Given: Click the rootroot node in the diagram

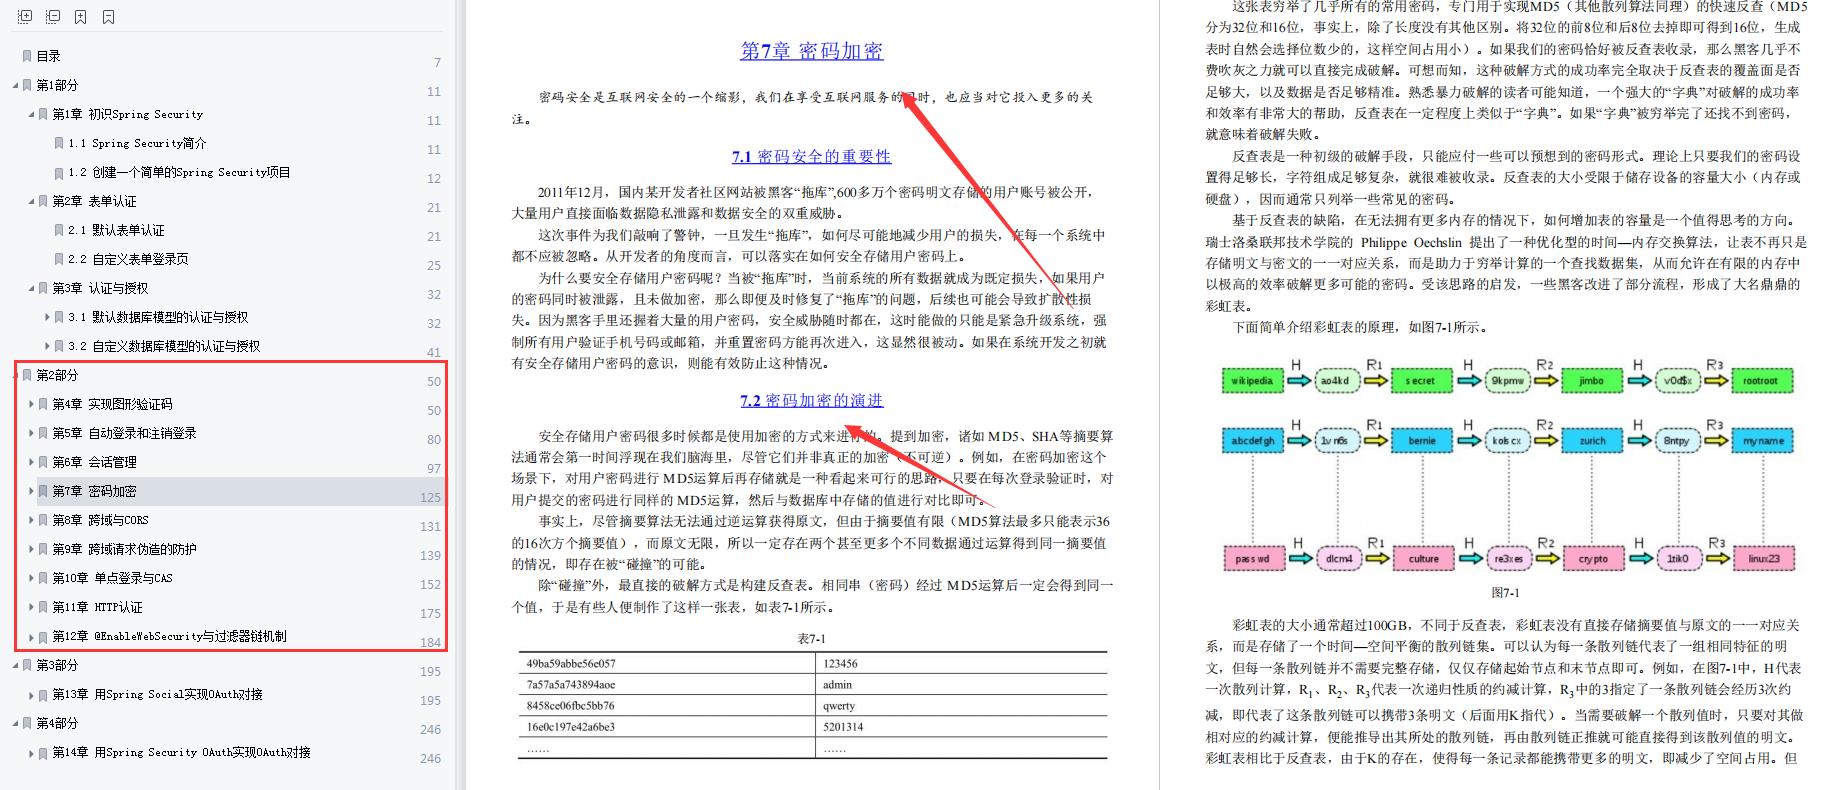Looking at the screenshot, I should click(1761, 381).
